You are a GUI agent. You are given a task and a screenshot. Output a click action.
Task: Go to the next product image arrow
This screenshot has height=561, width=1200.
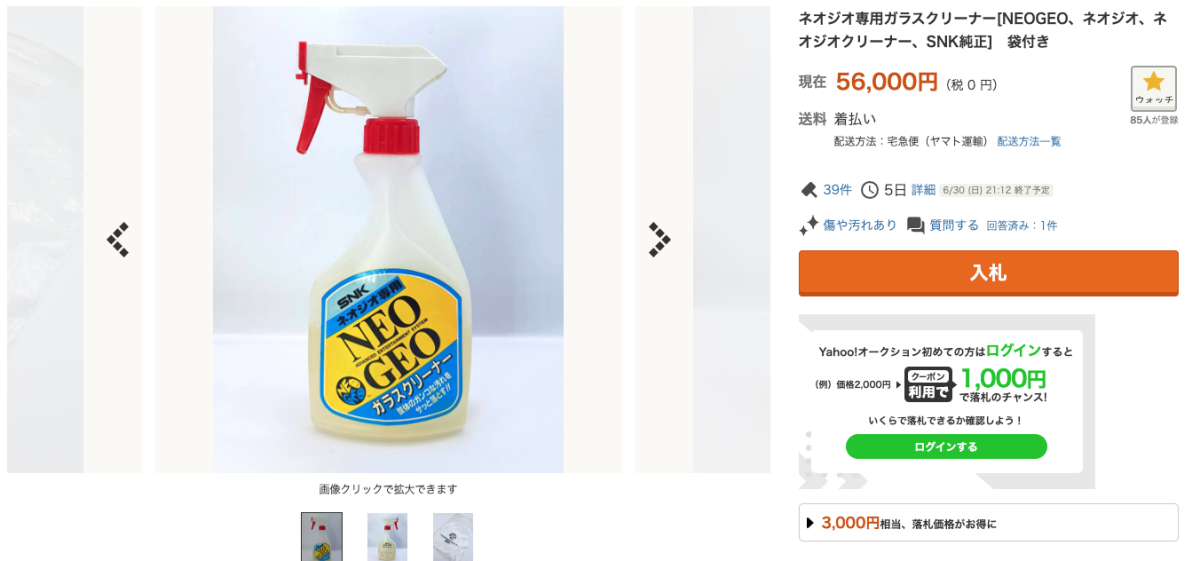[659, 239]
